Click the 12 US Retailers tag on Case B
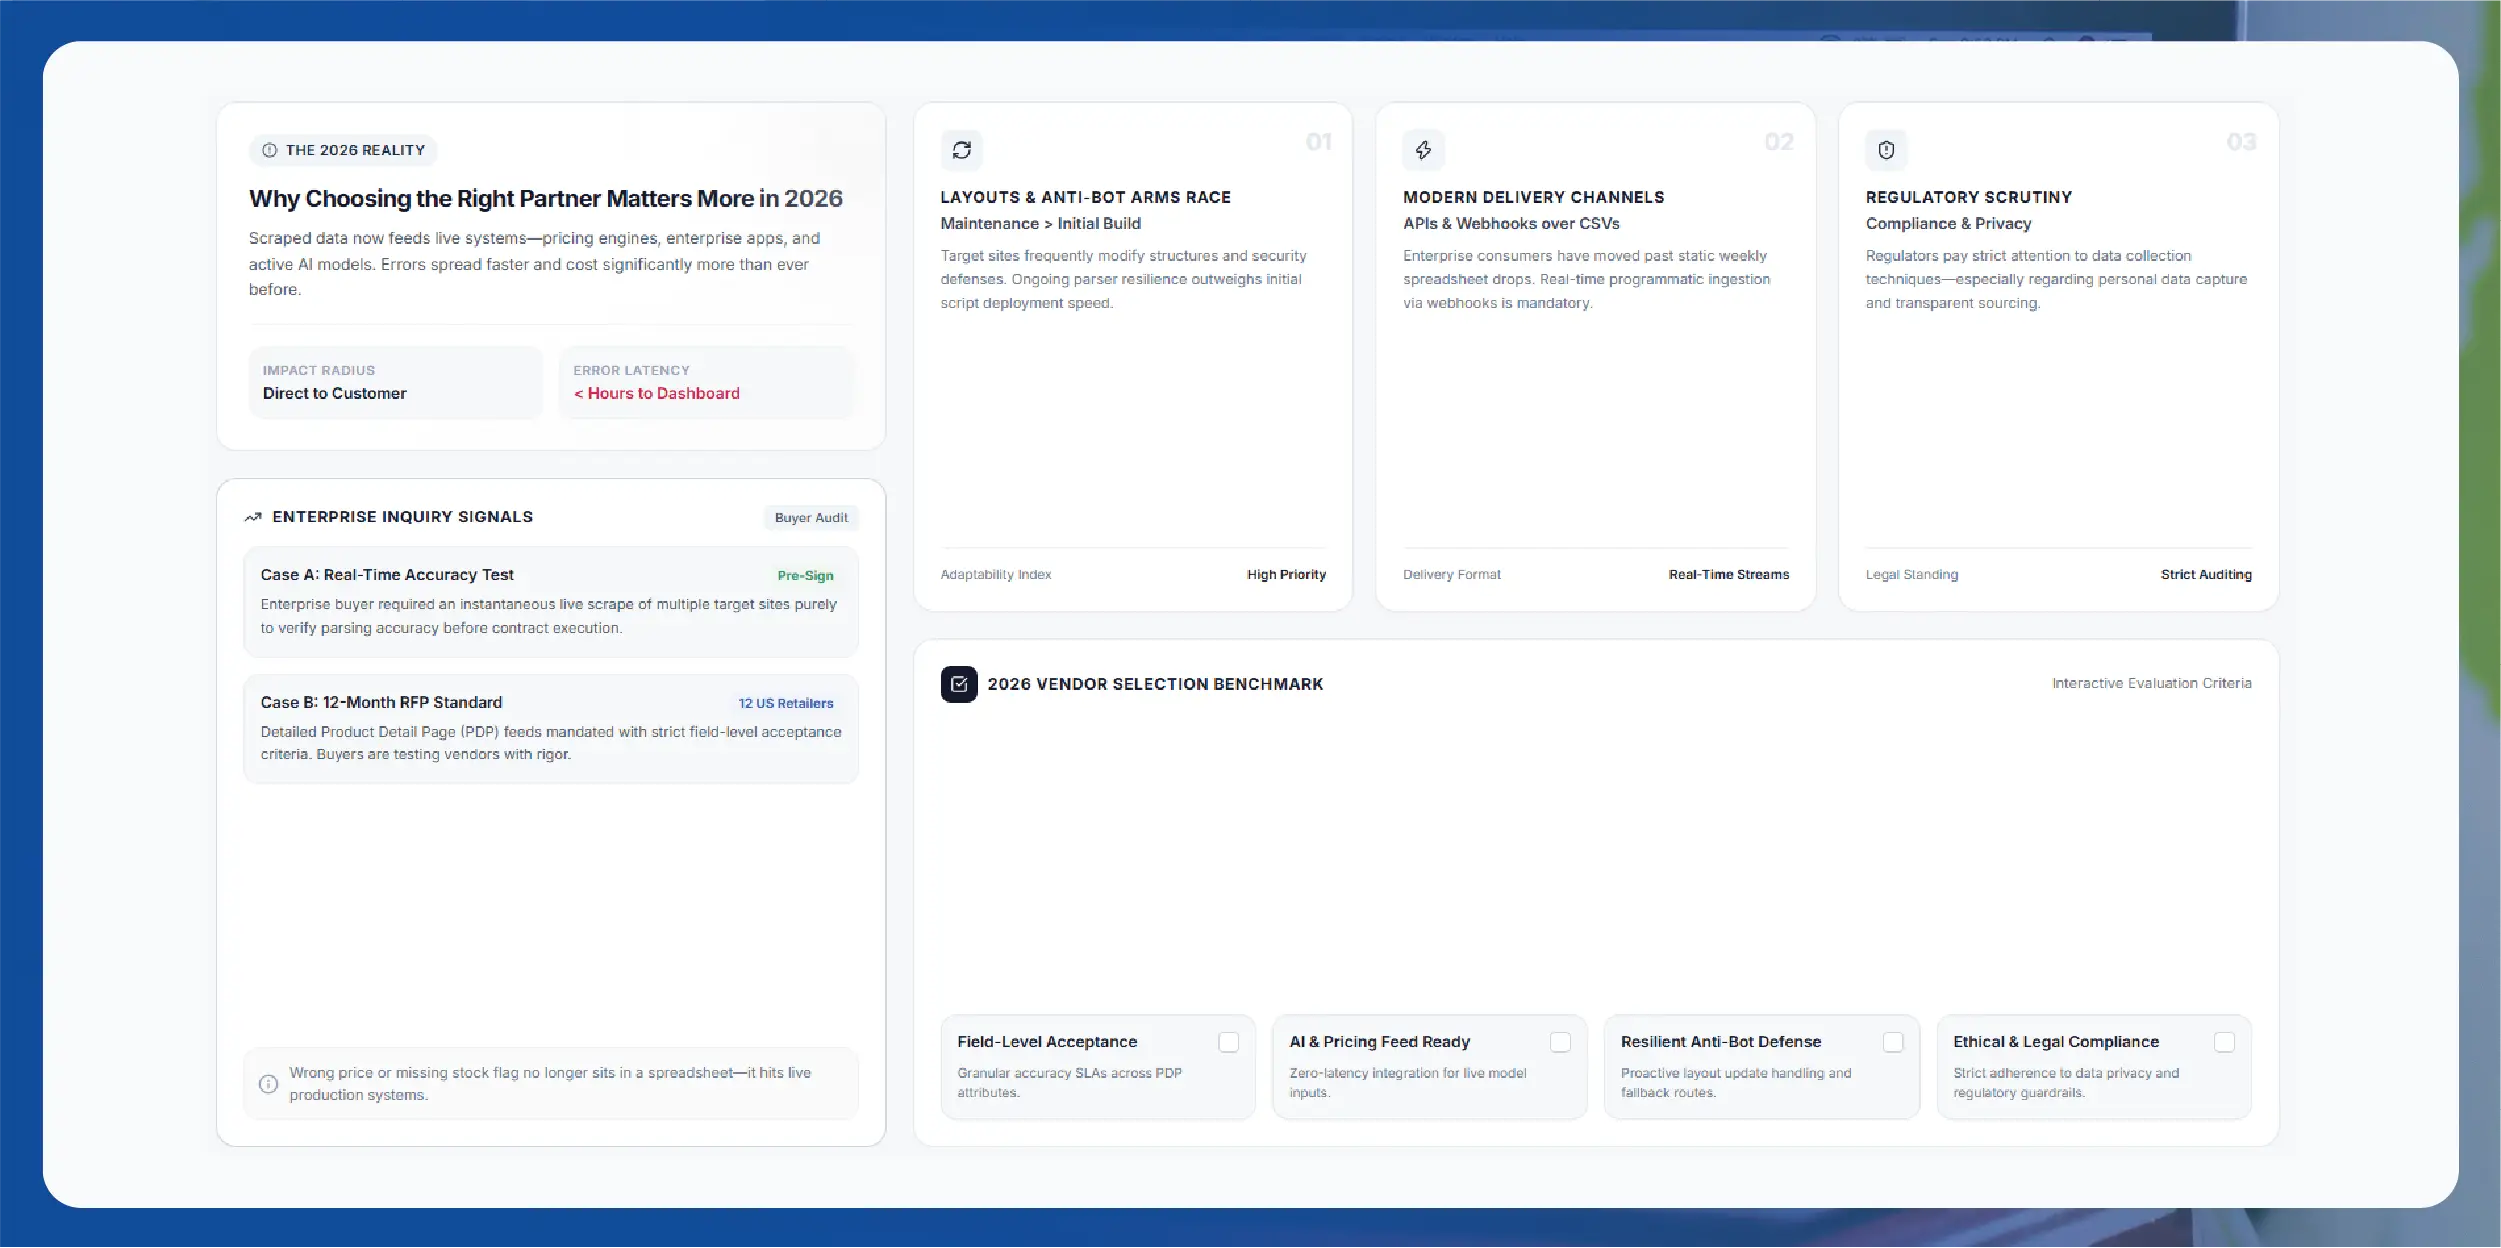The image size is (2501, 1248). click(786, 704)
